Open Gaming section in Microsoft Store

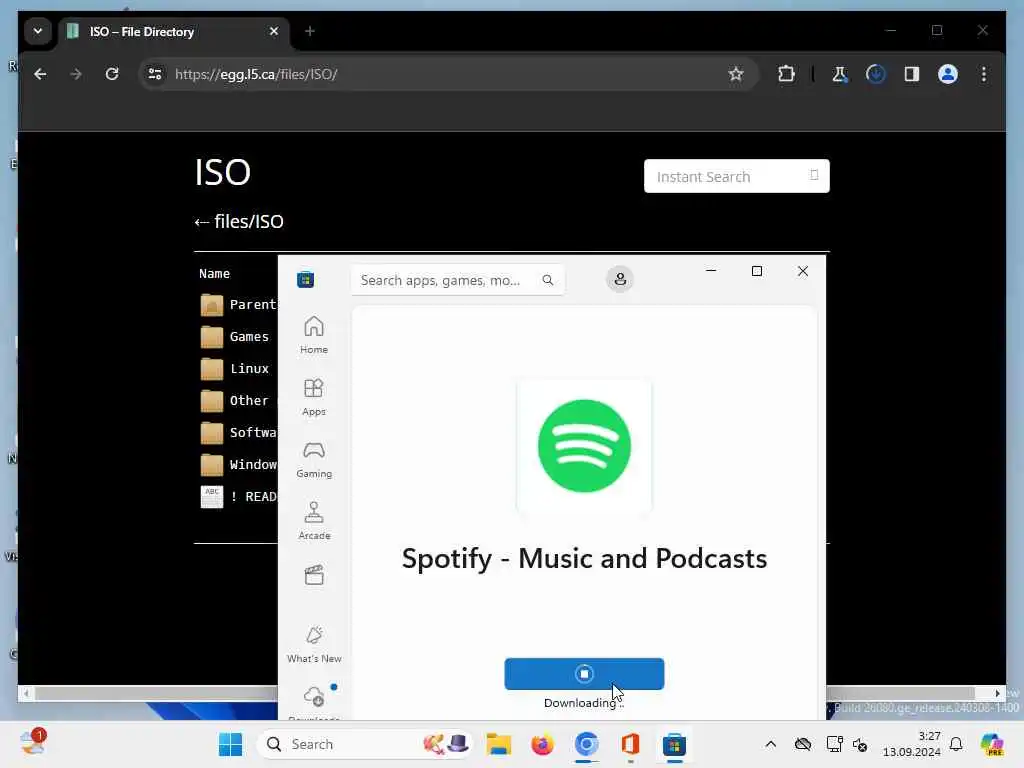pos(314,458)
